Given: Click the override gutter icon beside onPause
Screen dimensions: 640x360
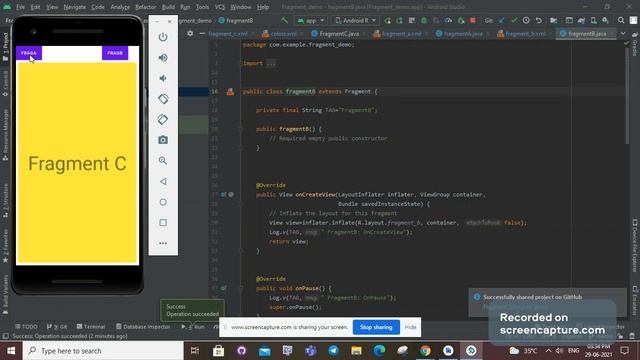Looking at the screenshot, I should [x=224, y=288].
